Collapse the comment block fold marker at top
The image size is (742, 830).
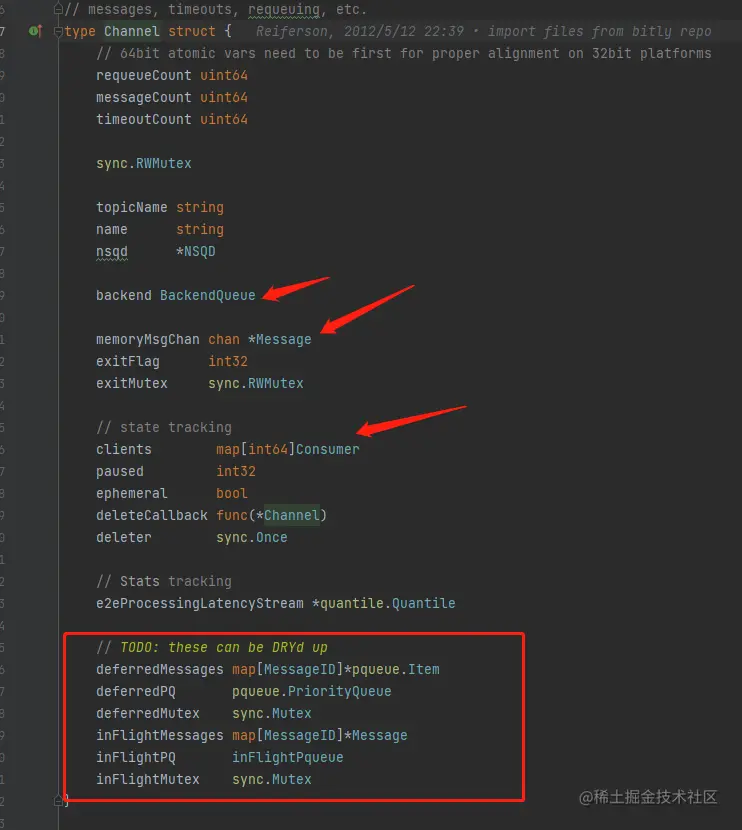58,9
